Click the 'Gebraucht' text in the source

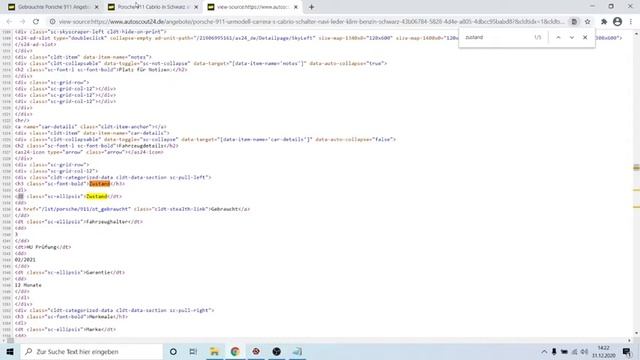[x=224, y=209]
